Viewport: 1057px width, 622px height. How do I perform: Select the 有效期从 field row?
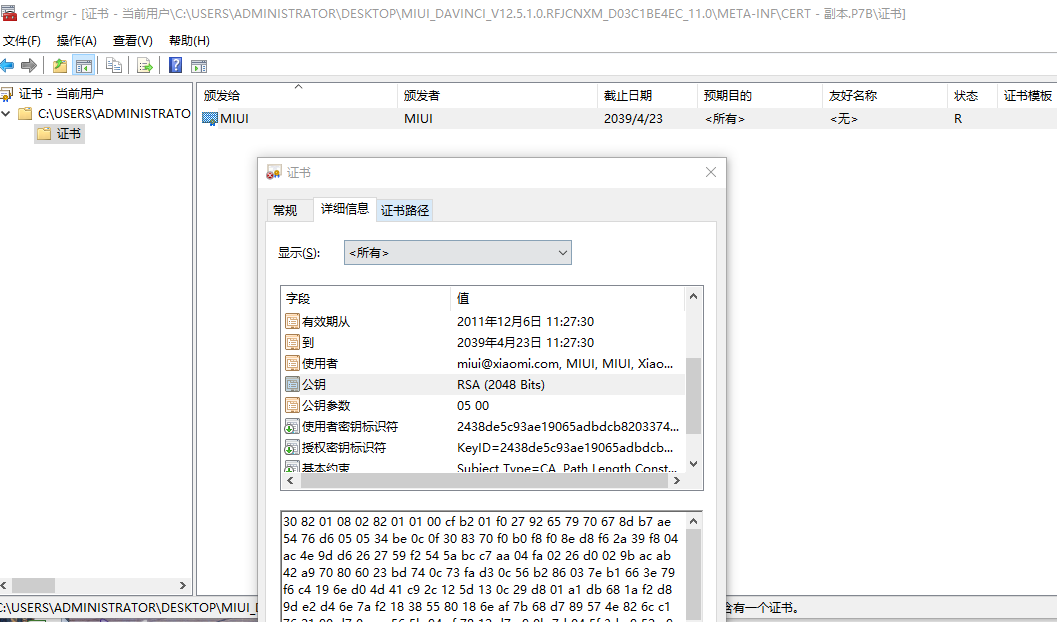[x=483, y=321]
